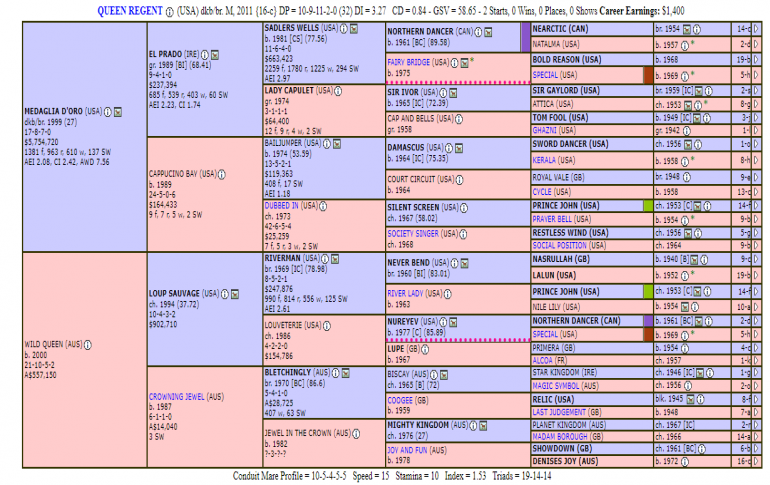This screenshot has width=770, height=485.
Task: Click the info icon next to Silent Screen
Action: pyautogui.click(x=464, y=208)
